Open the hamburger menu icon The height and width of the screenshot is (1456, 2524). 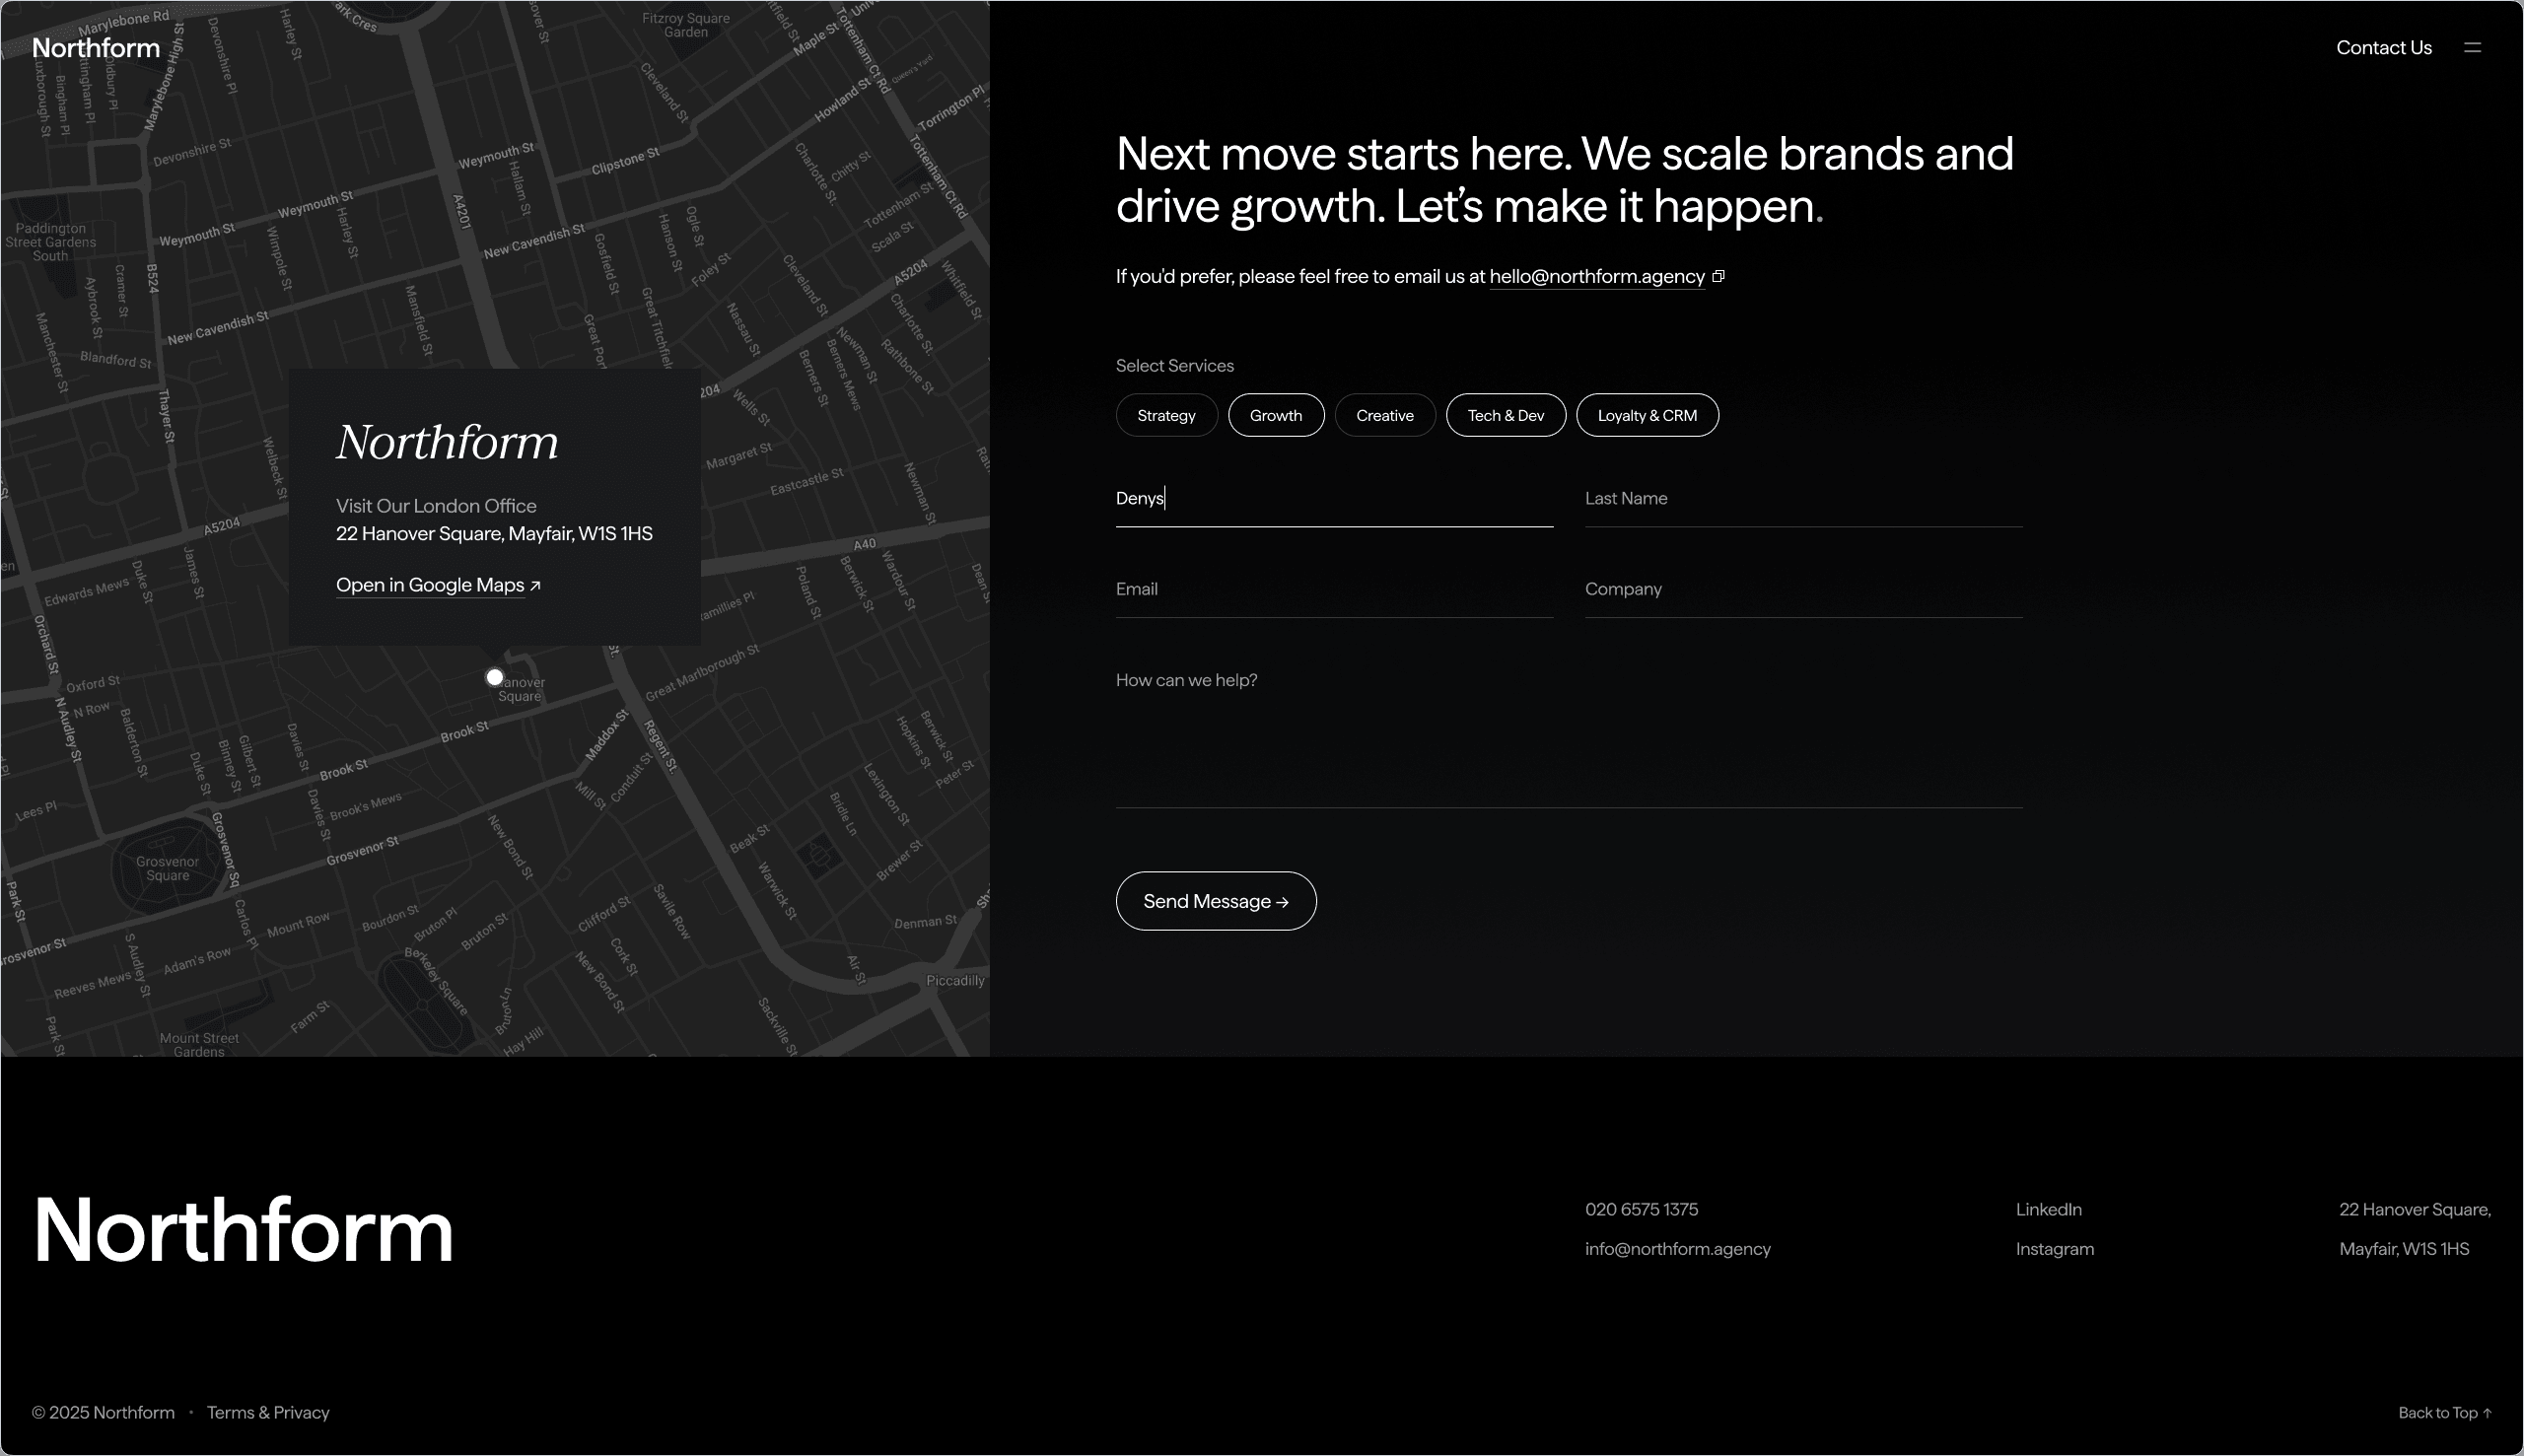coord(2472,47)
